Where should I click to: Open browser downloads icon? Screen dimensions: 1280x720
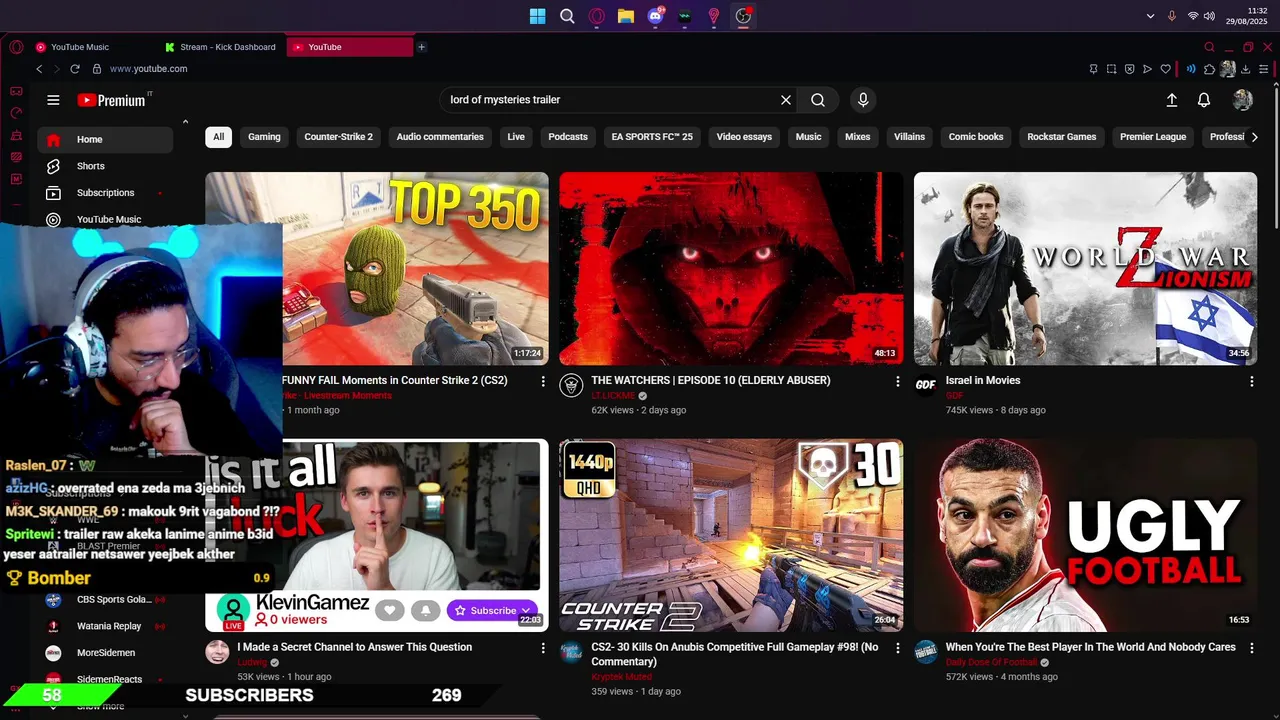pyautogui.click(x=1246, y=69)
